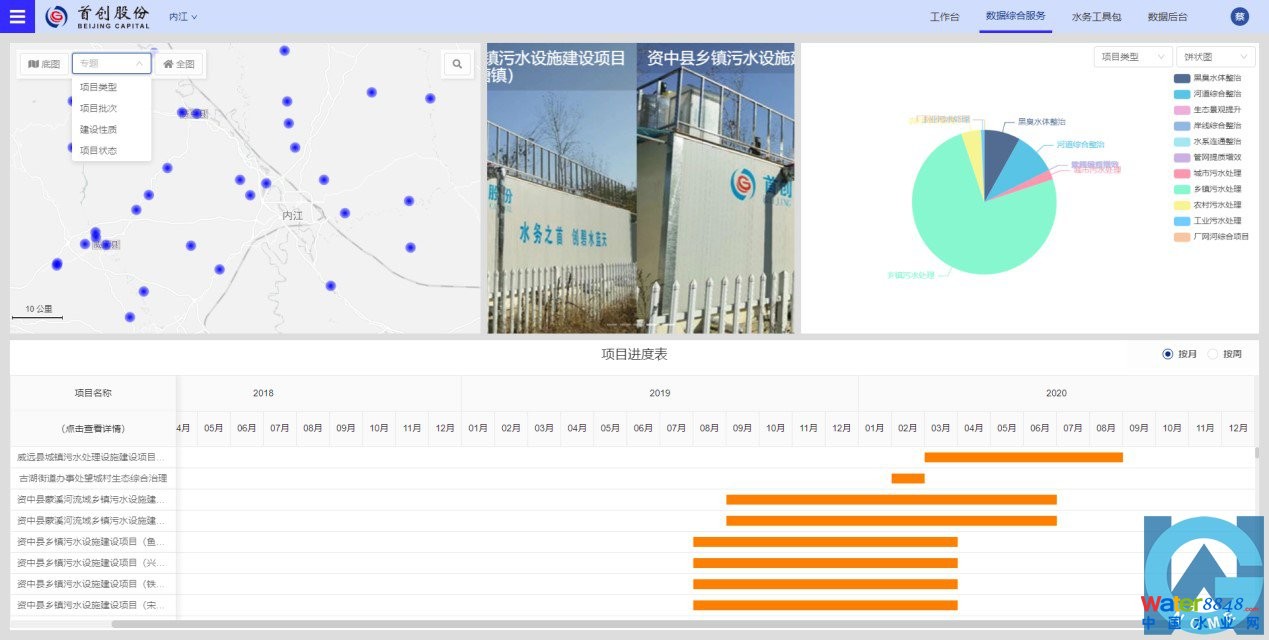
Task: Click the map search magnifier icon
Action: (457, 64)
